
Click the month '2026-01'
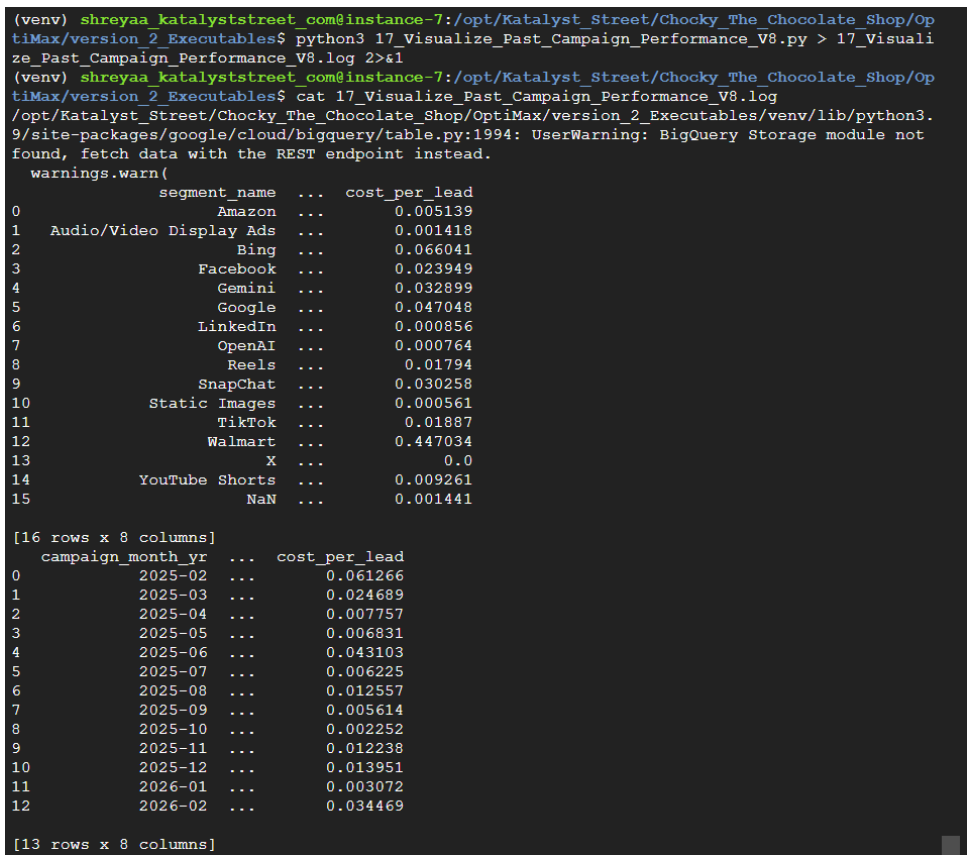tap(173, 788)
